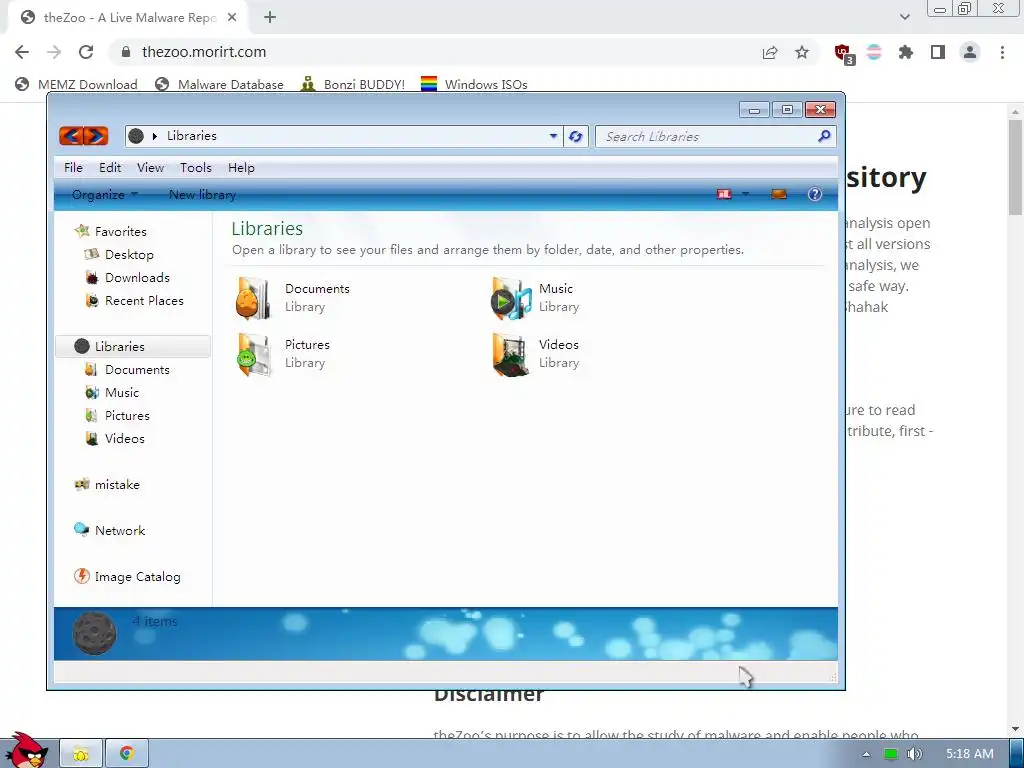Image resolution: width=1024 pixels, height=768 pixels.
Task: Open the Help menu in Explorer
Action: [x=241, y=168]
